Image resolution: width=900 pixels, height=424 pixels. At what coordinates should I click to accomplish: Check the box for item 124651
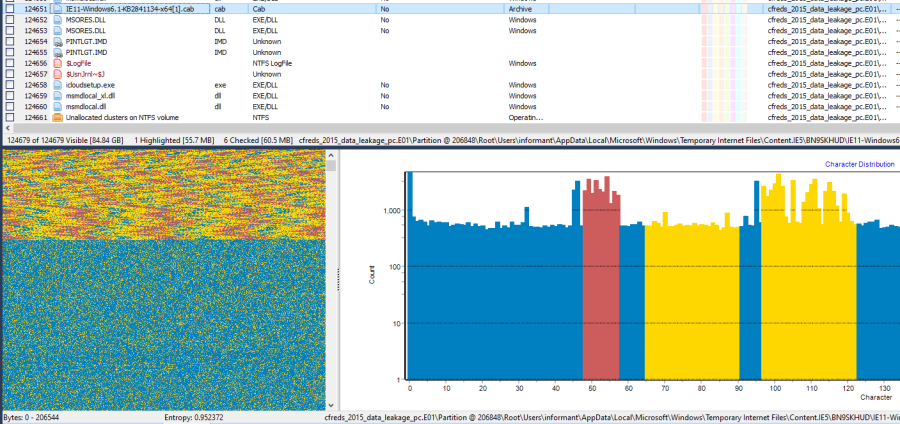click(9, 8)
